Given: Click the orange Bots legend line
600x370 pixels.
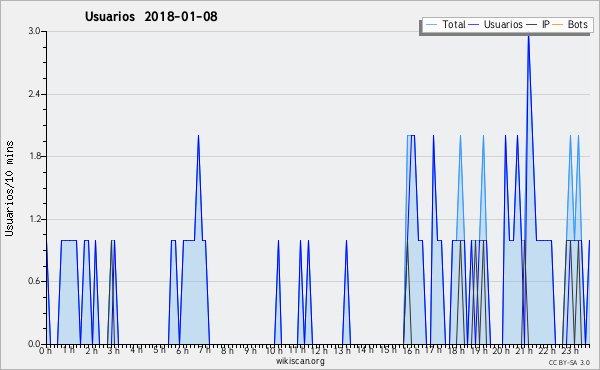Looking at the screenshot, I should (x=558, y=25).
